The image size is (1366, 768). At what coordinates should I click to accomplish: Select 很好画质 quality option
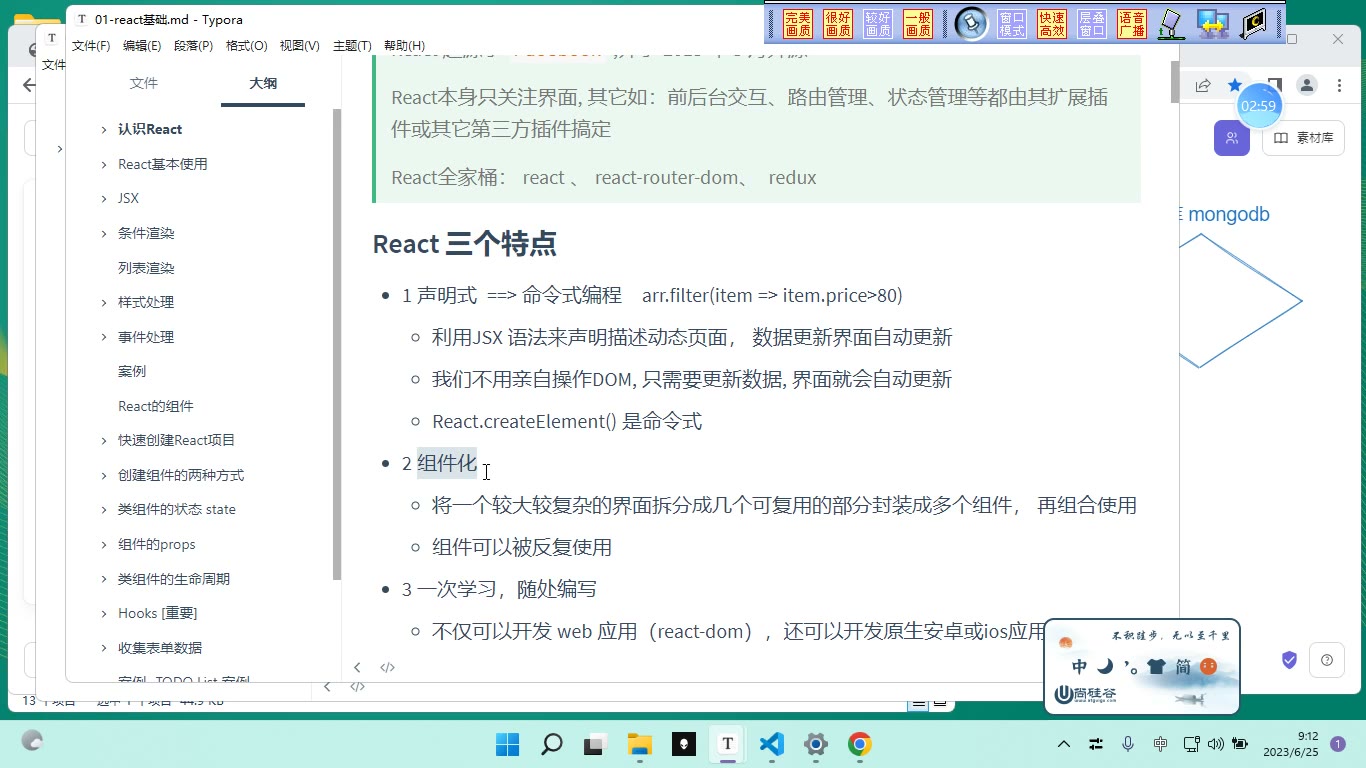(838, 24)
